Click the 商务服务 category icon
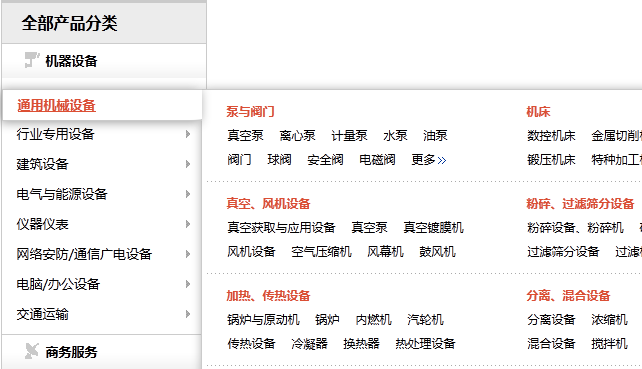This screenshot has height=369, width=642. click(x=32, y=351)
